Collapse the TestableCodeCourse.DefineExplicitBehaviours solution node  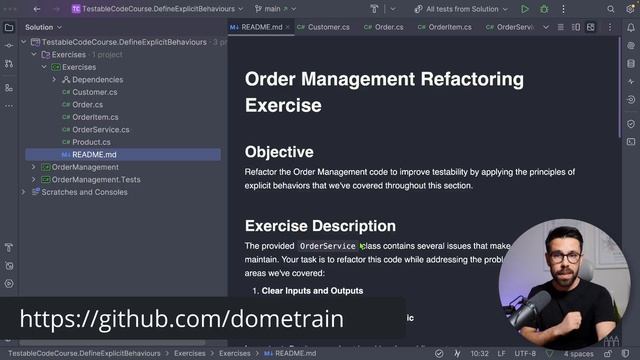point(24,42)
